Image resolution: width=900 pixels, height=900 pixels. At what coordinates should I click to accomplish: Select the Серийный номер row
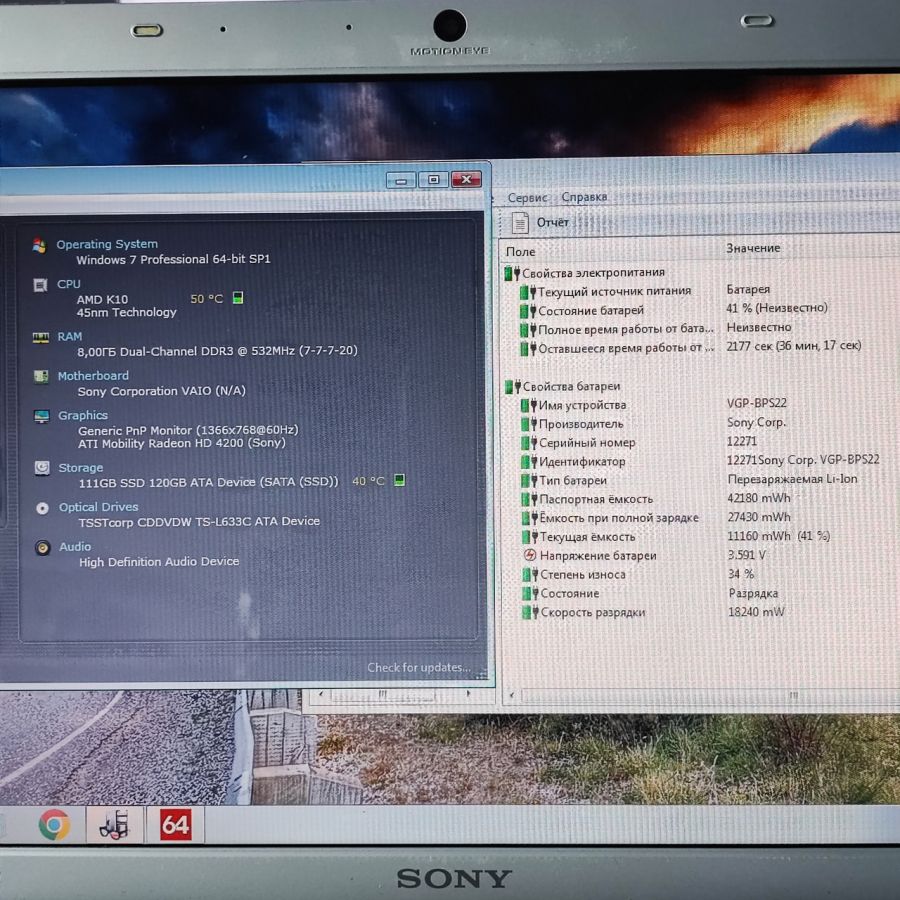(x=700, y=442)
